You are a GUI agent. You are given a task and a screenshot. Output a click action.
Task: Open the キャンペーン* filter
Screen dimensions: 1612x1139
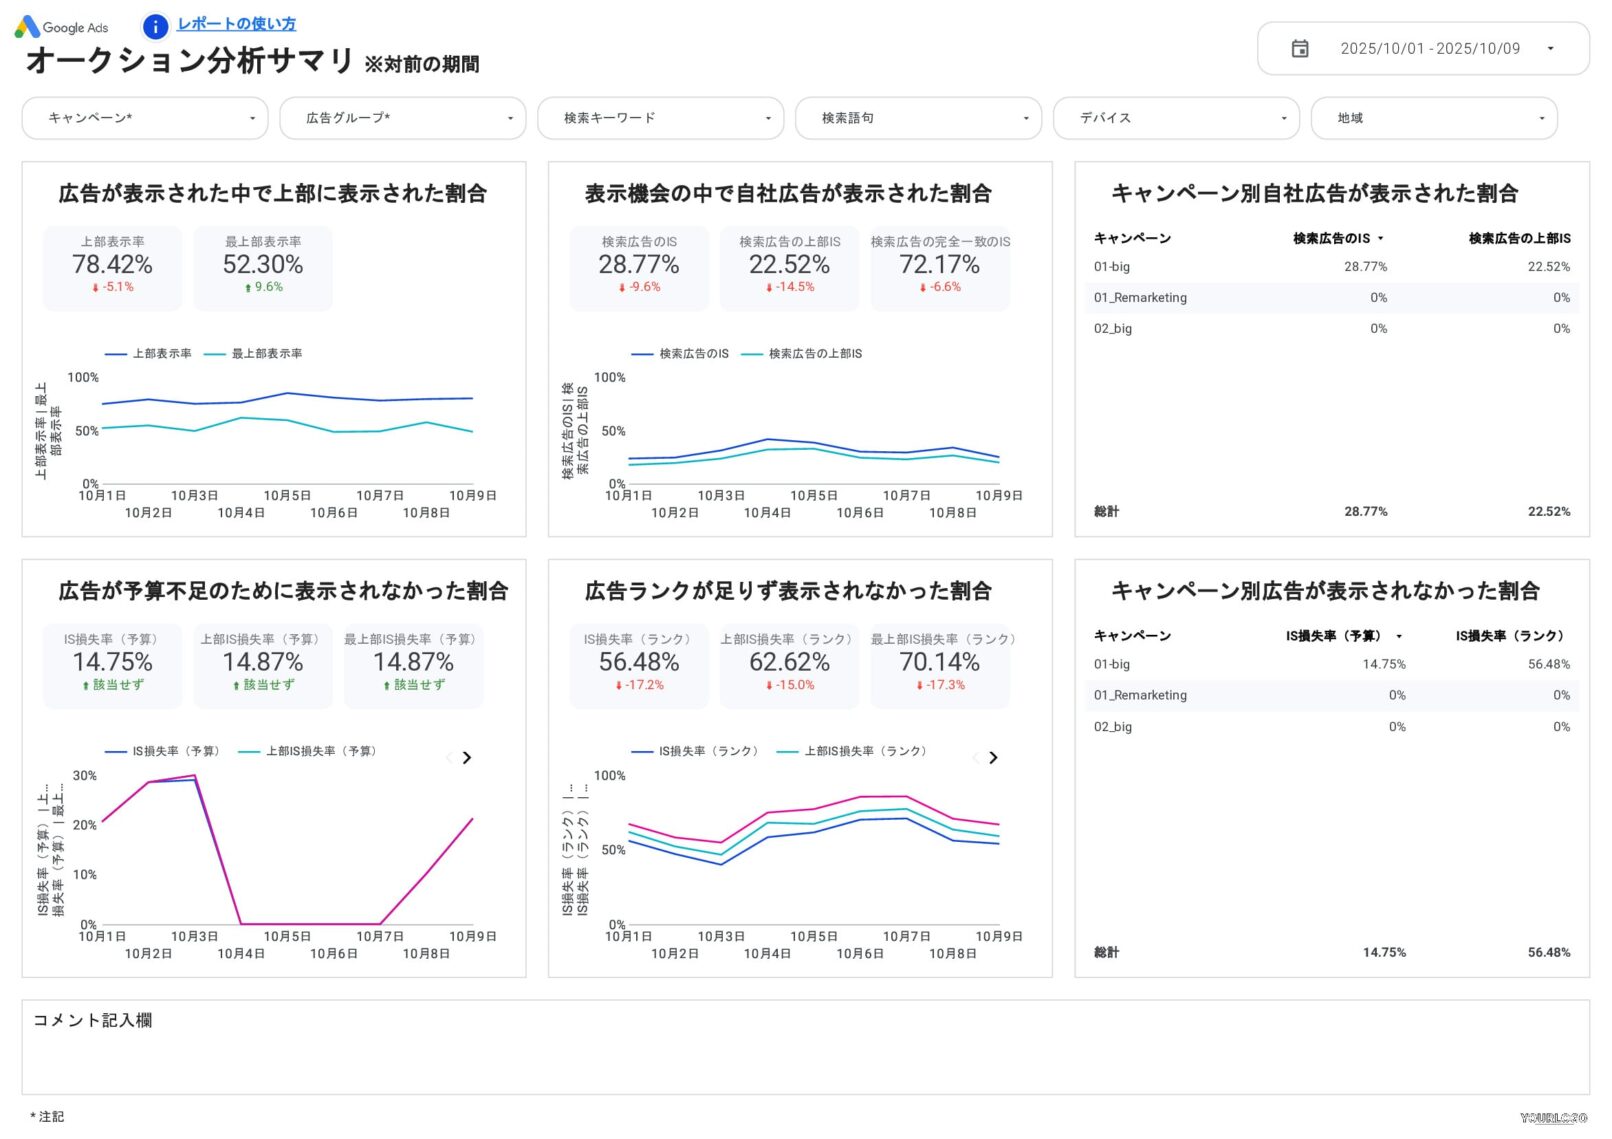[x=145, y=118]
